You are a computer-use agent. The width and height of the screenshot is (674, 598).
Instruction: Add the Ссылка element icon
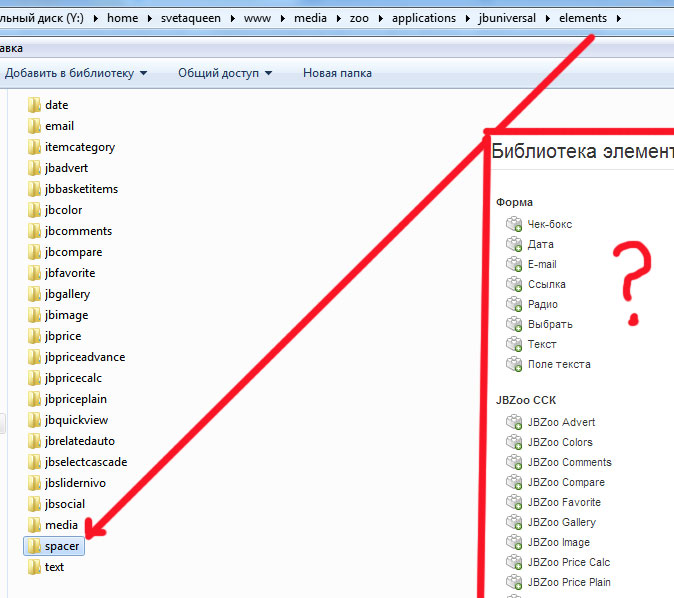coord(514,284)
